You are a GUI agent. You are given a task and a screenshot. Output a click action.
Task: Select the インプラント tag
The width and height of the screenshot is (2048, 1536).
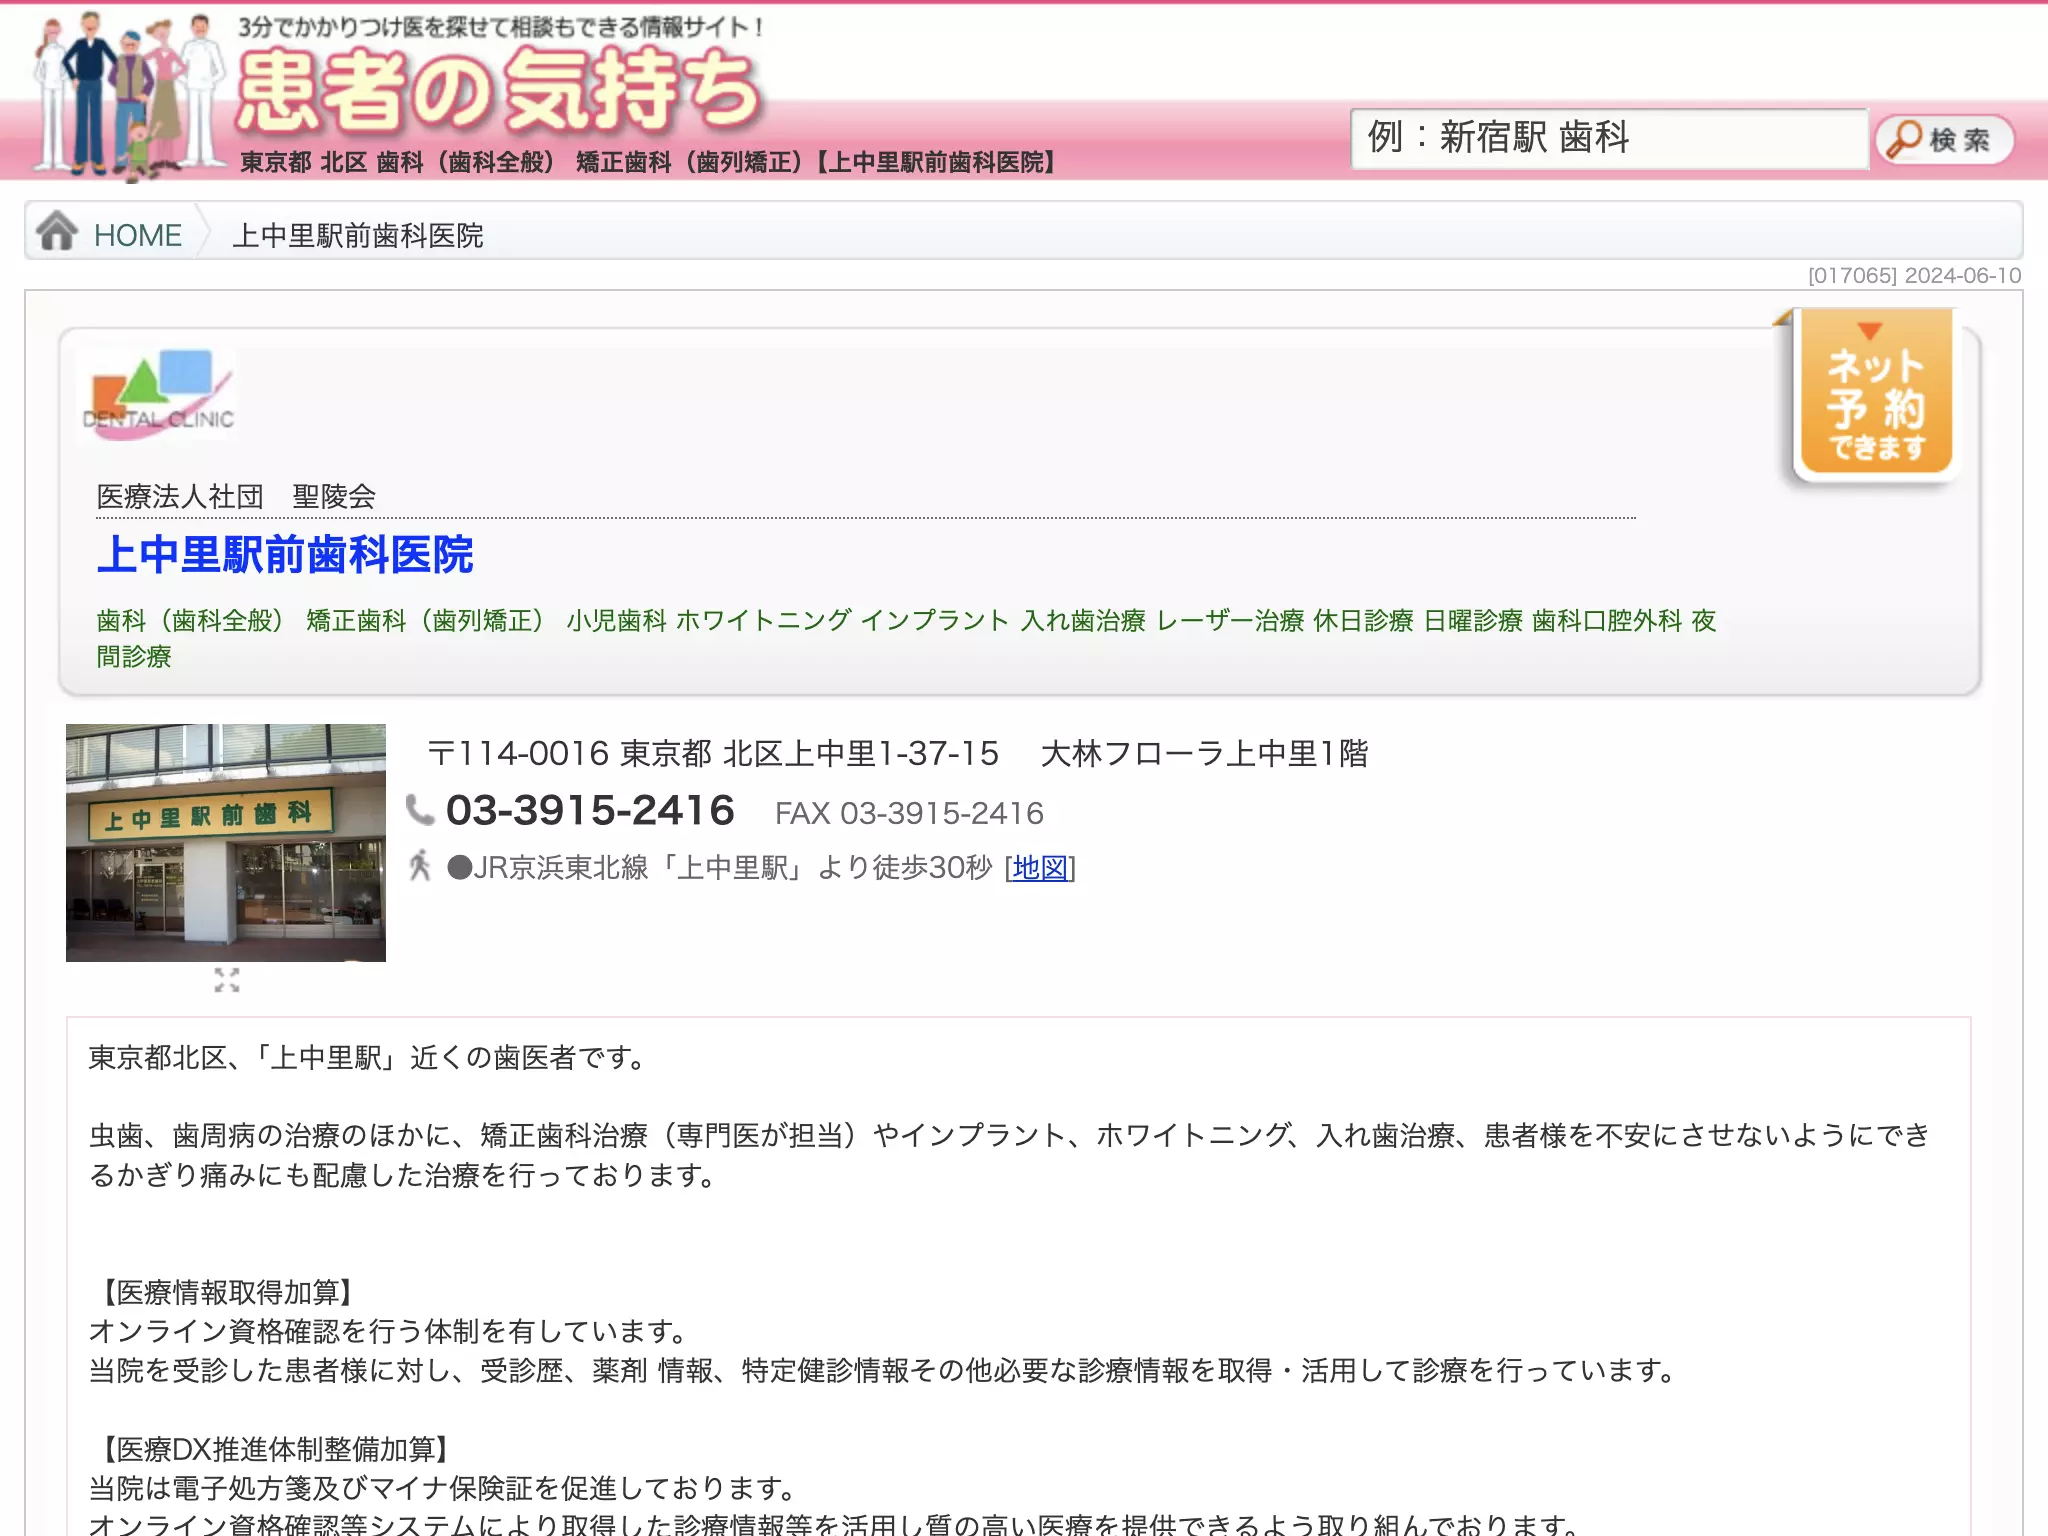[935, 621]
